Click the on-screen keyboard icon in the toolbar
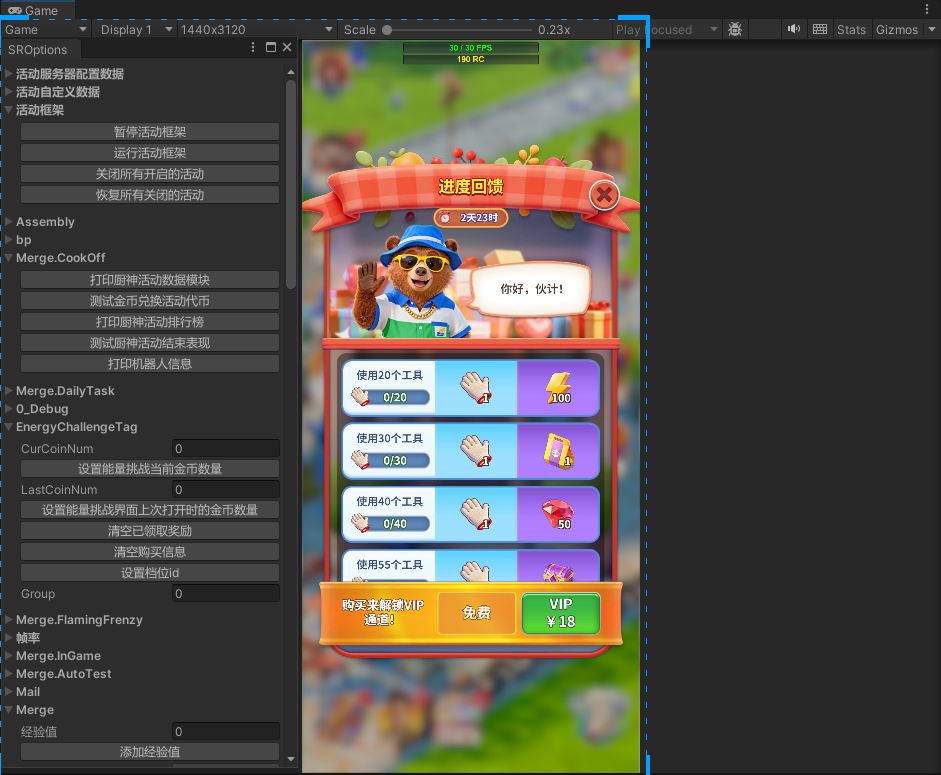This screenshot has height=775, width=941. tap(819, 30)
